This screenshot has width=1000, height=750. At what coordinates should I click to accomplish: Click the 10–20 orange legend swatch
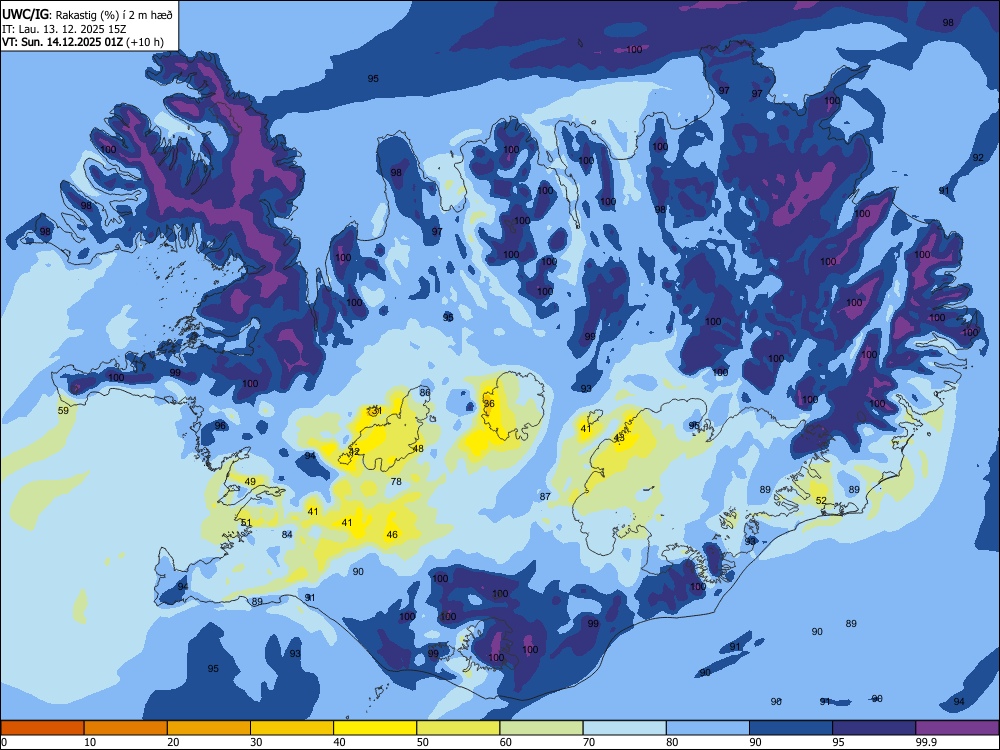(x=126, y=728)
